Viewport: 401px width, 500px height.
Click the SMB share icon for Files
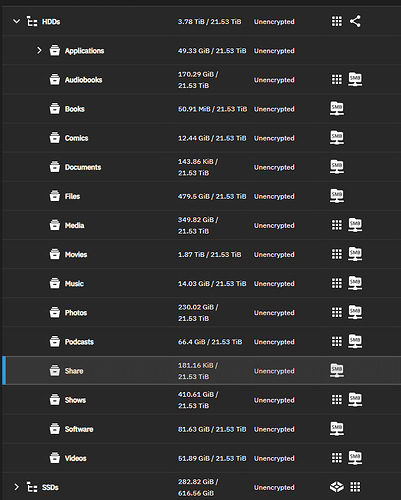click(x=337, y=196)
